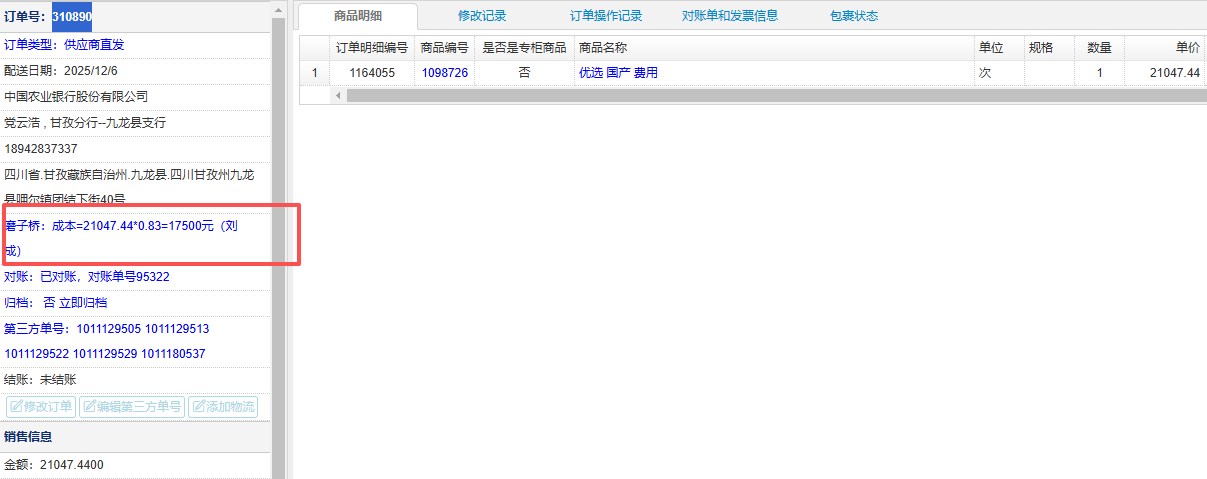Click the up arrow of the left panel scrollbar
Viewport: 1207px width, 479px height.
coord(279,8)
